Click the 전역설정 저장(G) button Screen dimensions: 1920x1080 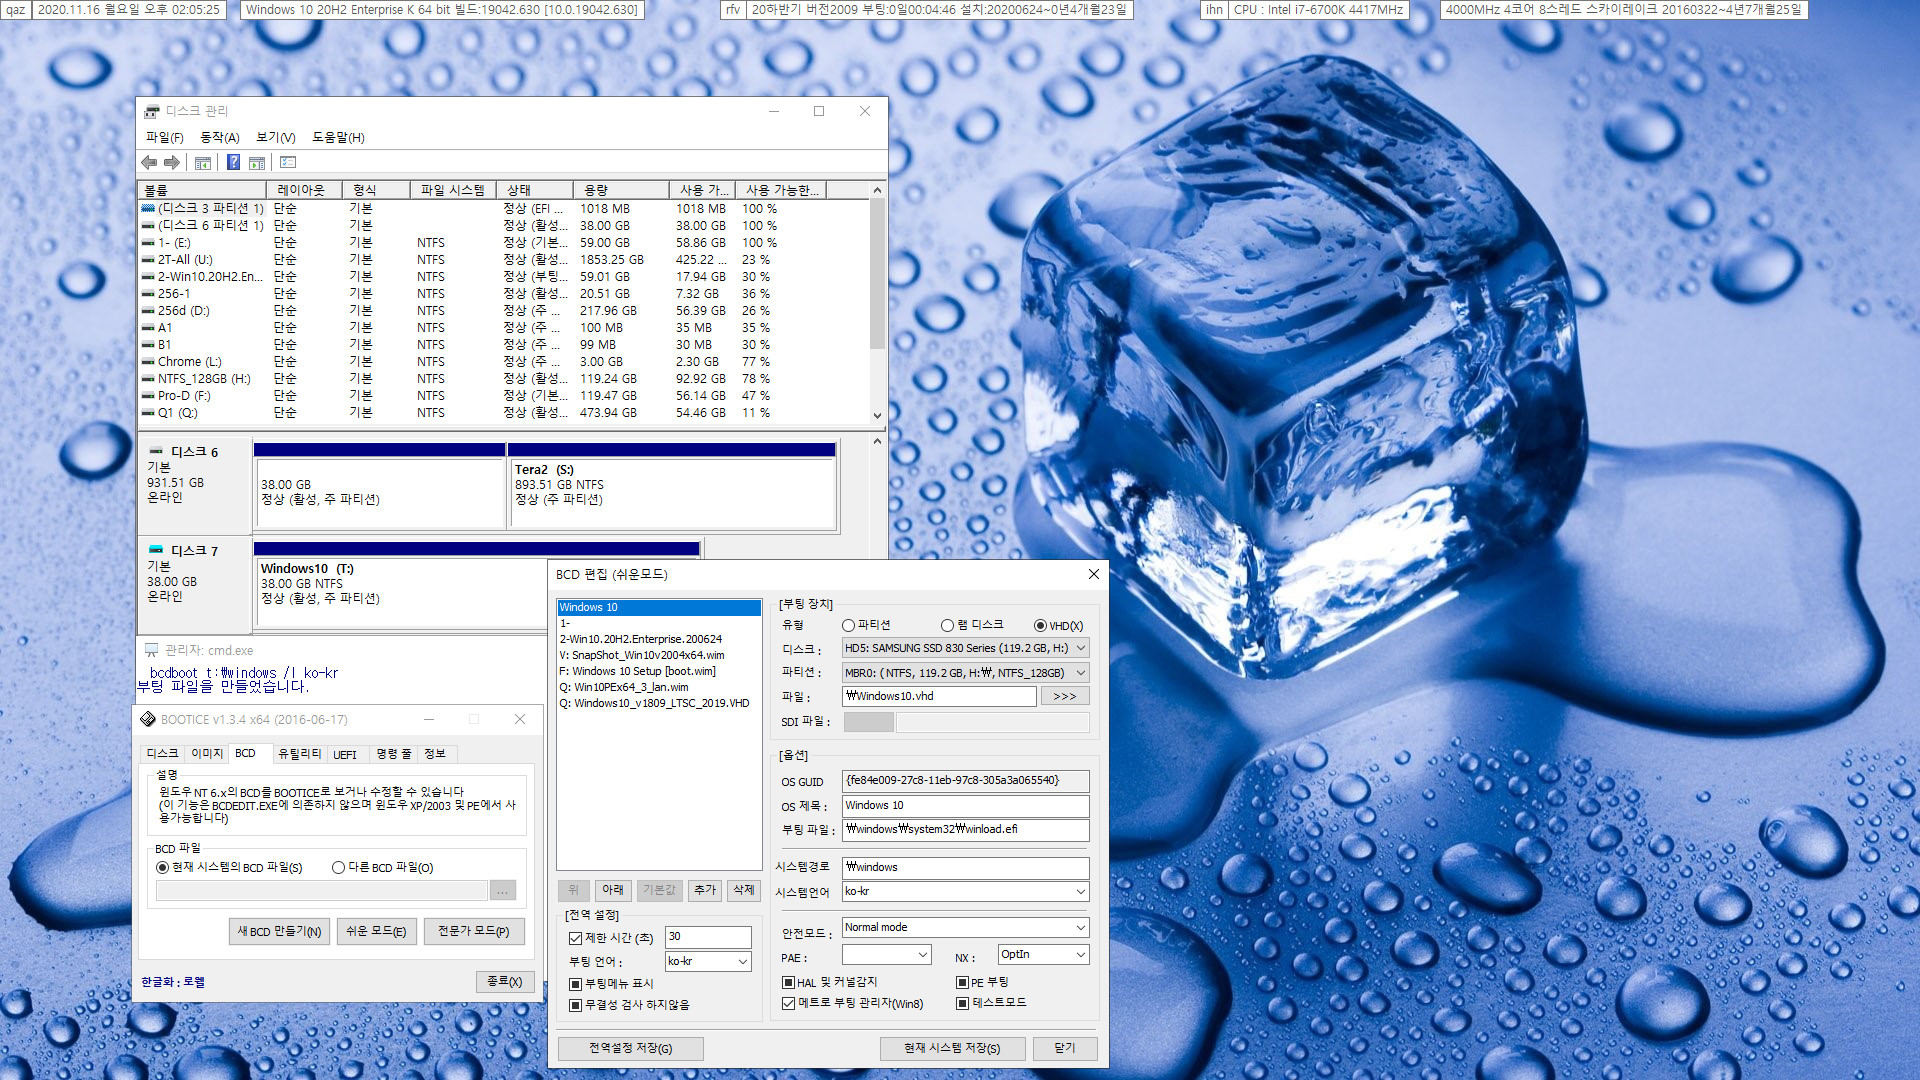coord(630,1048)
